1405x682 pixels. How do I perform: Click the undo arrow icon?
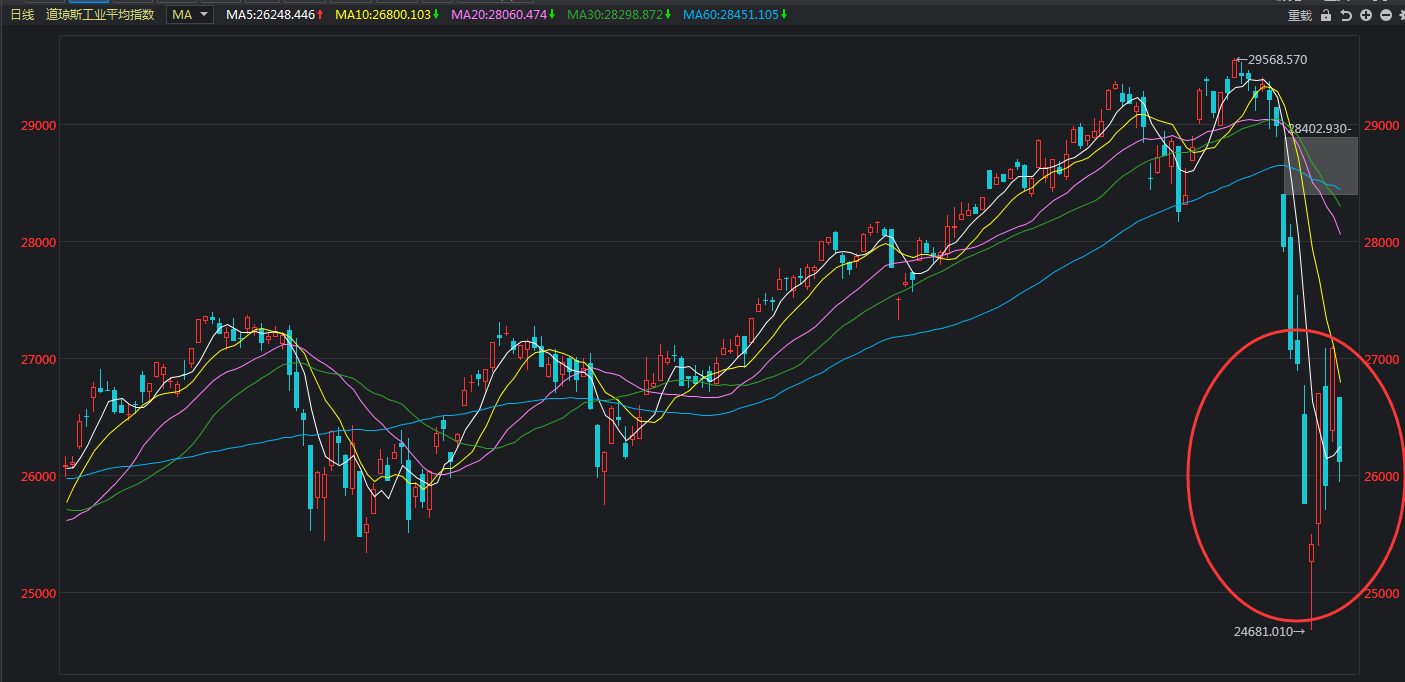[x=1346, y=15]
